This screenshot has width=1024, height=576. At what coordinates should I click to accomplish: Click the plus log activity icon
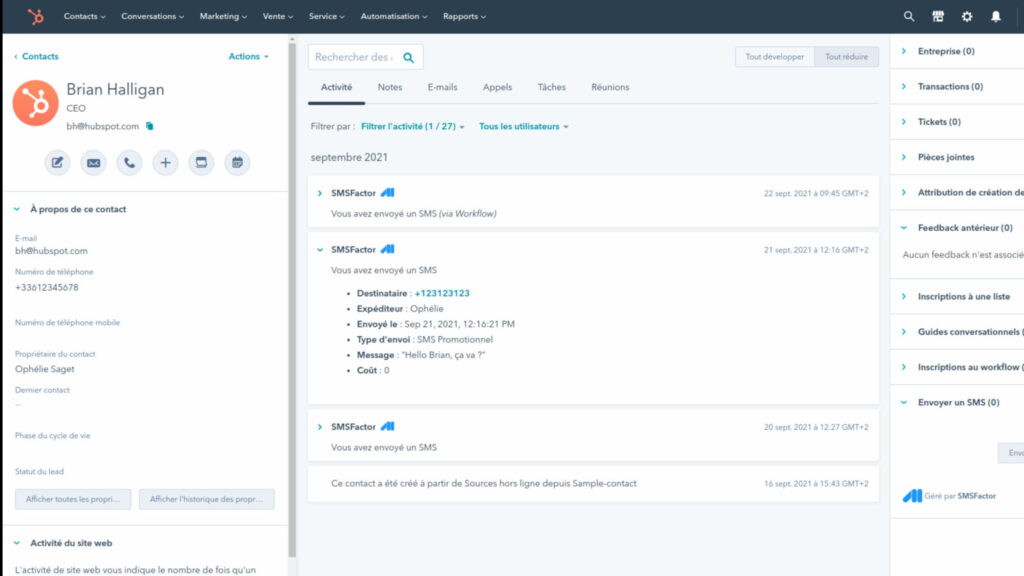165,162
